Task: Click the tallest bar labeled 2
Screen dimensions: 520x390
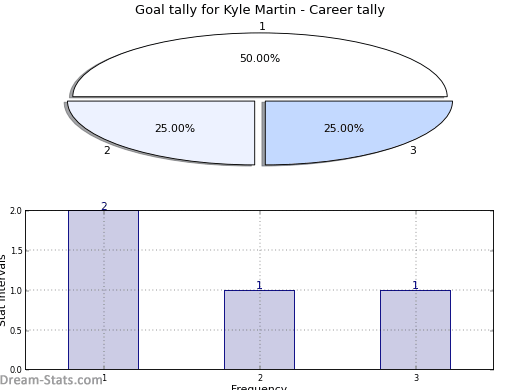Action: 104,290
